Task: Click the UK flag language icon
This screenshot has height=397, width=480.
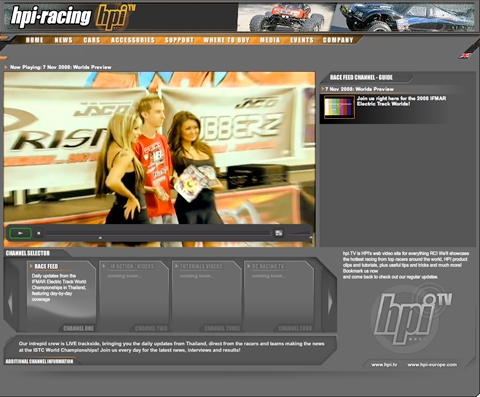Action: click(x=465, y=56)
